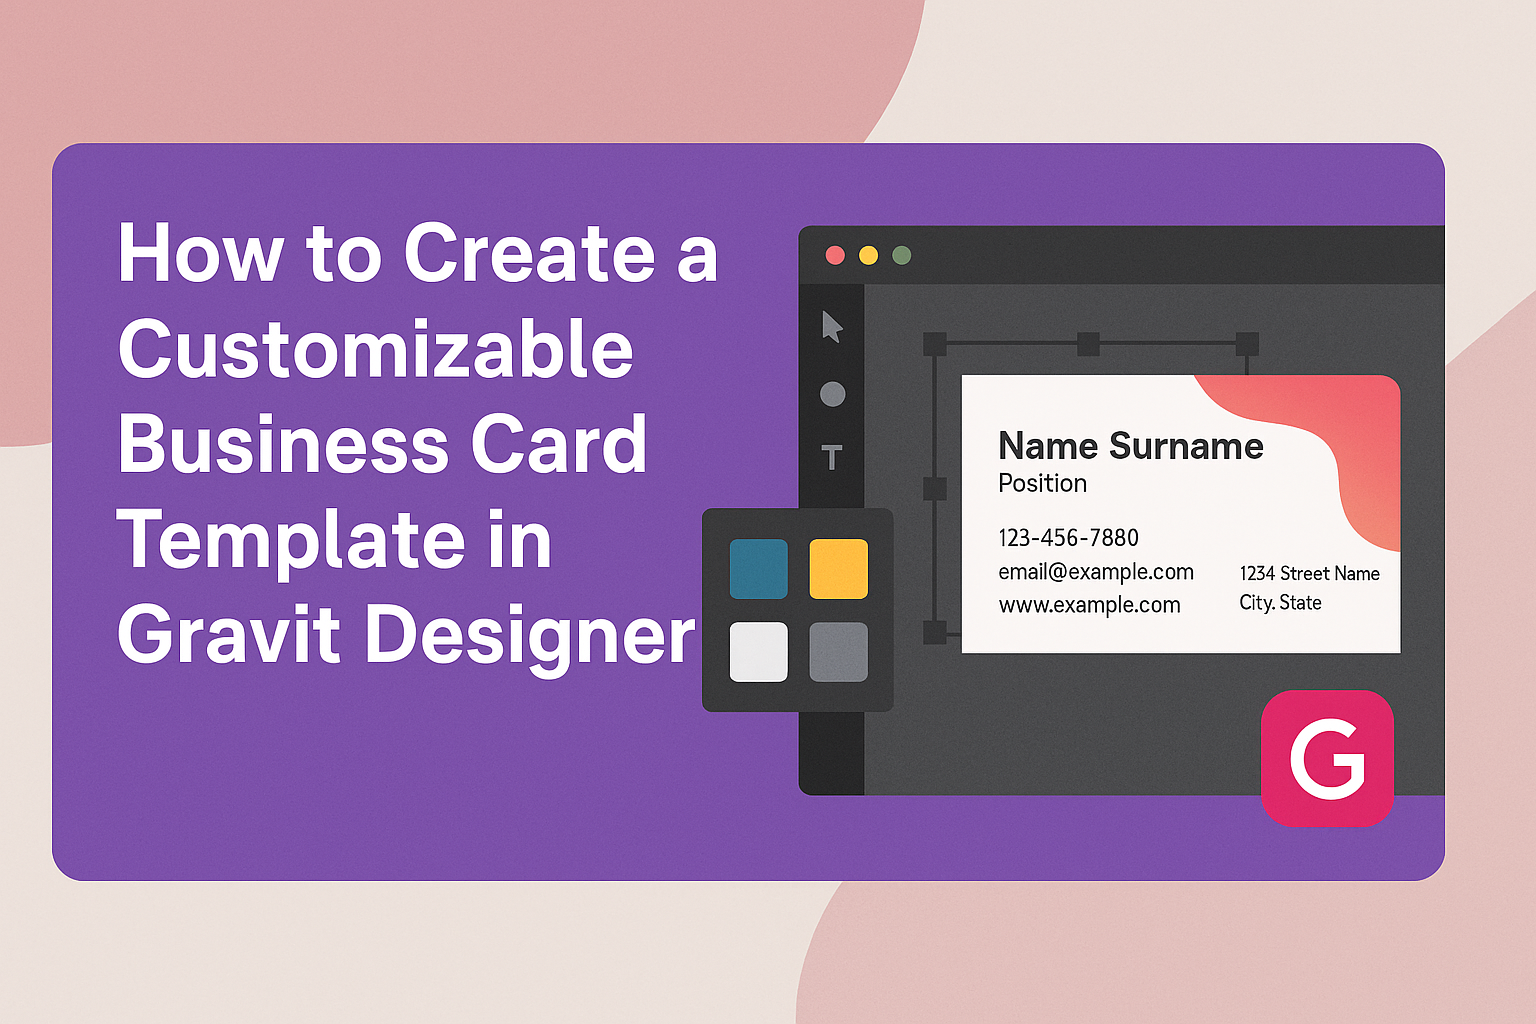Click the 'Name Surname' text on card
Screen dimensions: 1536x1024
pyautogui.click(x=1131, y=446)
